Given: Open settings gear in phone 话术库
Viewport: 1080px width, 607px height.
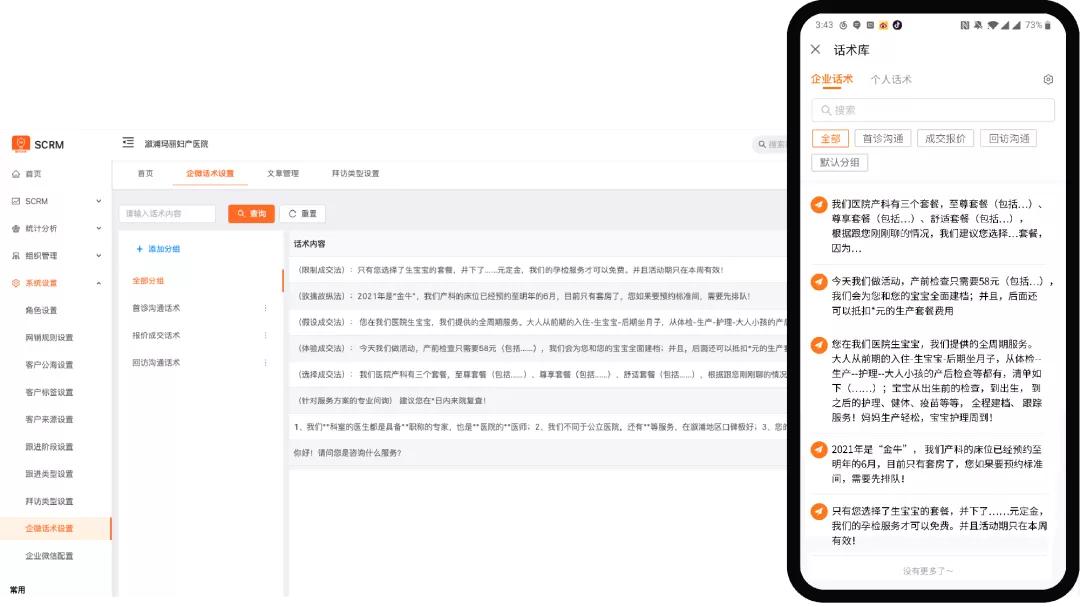Looking at the screenshot, I should coord(1048,79).
